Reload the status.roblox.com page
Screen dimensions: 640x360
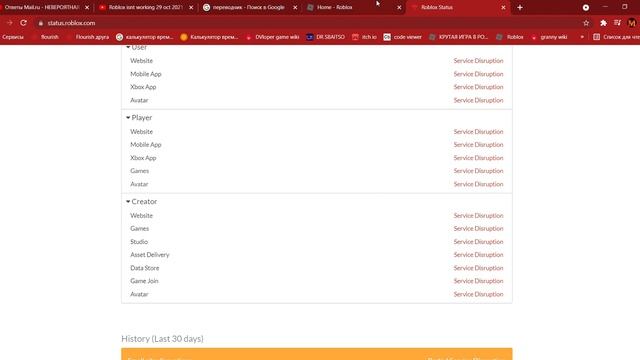click(24, 23)
